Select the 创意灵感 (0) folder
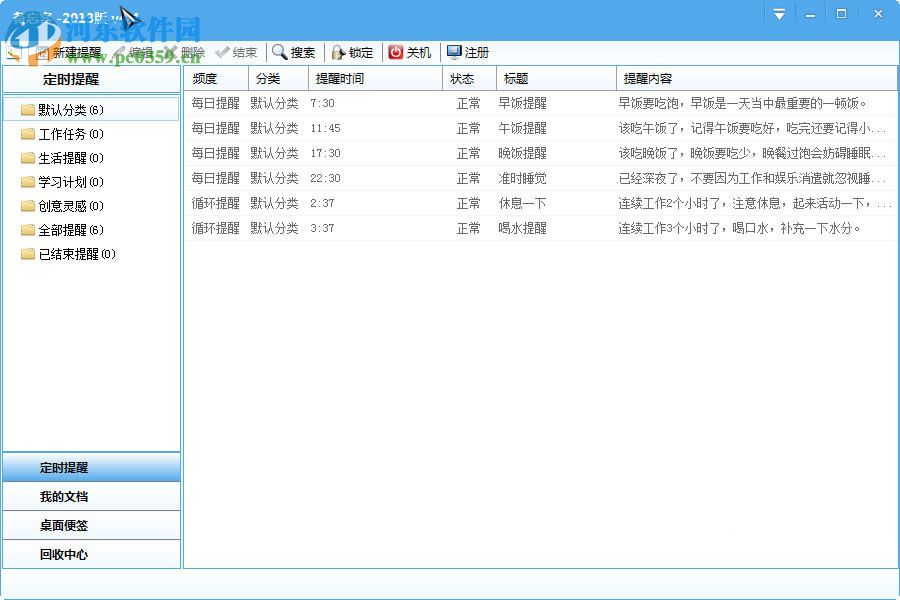 pos(62,206)
